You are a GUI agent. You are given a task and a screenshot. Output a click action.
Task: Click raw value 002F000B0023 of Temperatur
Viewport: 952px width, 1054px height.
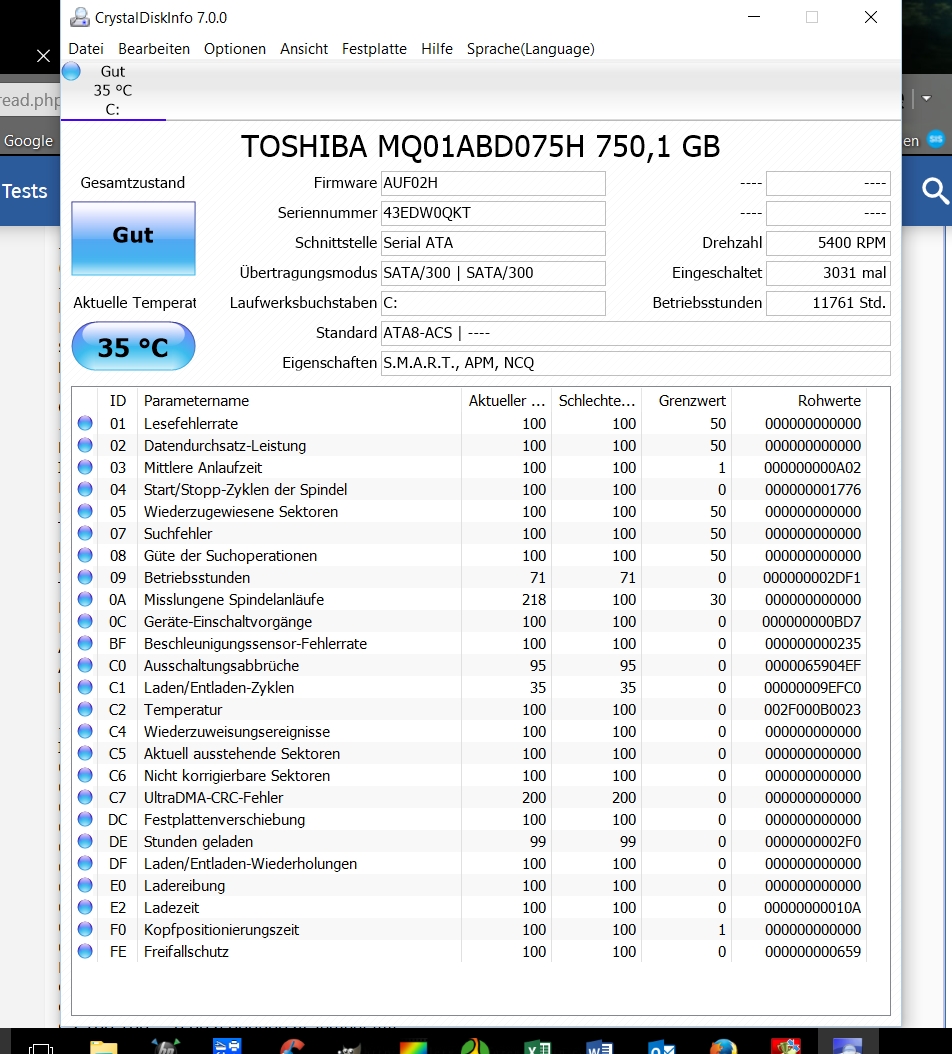click(x=812, y=709)
